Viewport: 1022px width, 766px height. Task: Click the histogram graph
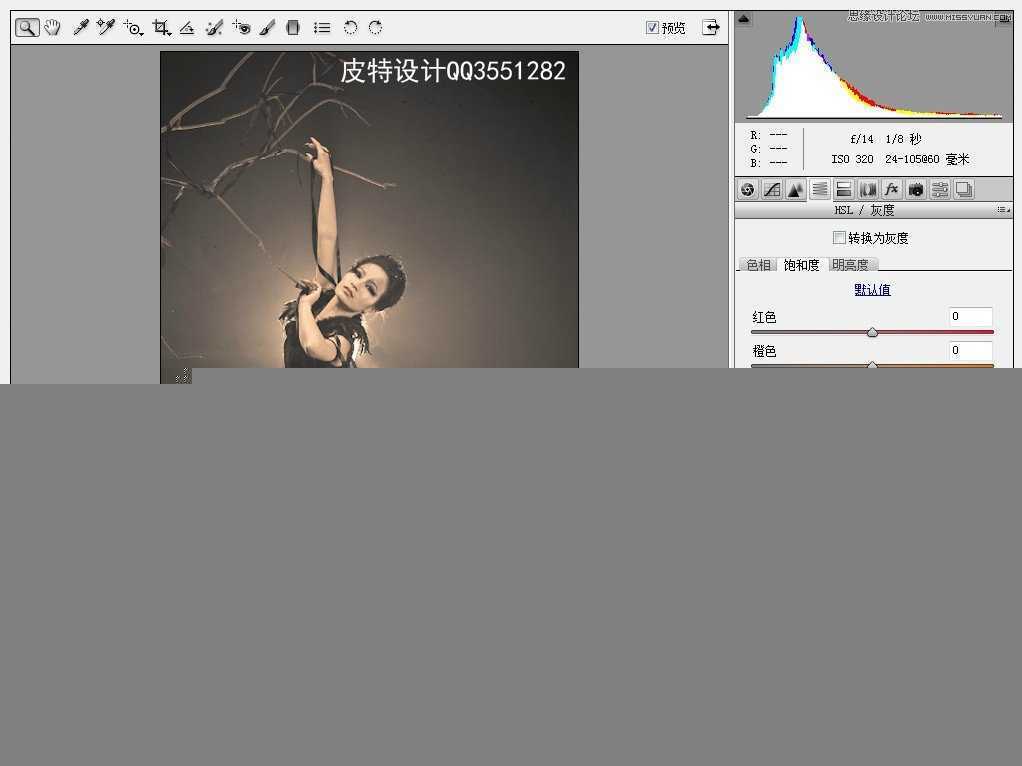[x=873, y=66]
